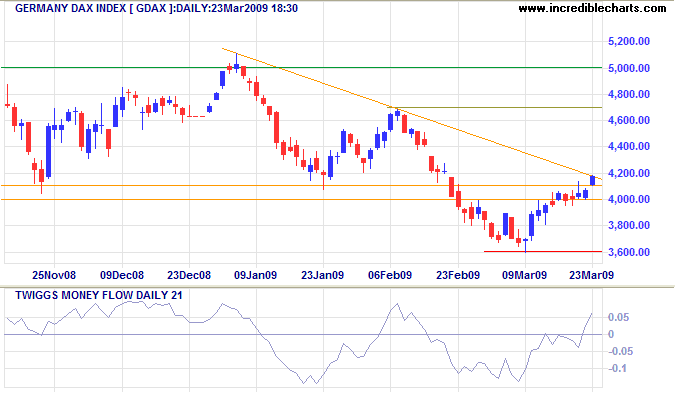Image resolution: width=675 pixels, height=395 pixels.
Task: Click the -0.05 money flow axis label
Action: tap(620, 352)
